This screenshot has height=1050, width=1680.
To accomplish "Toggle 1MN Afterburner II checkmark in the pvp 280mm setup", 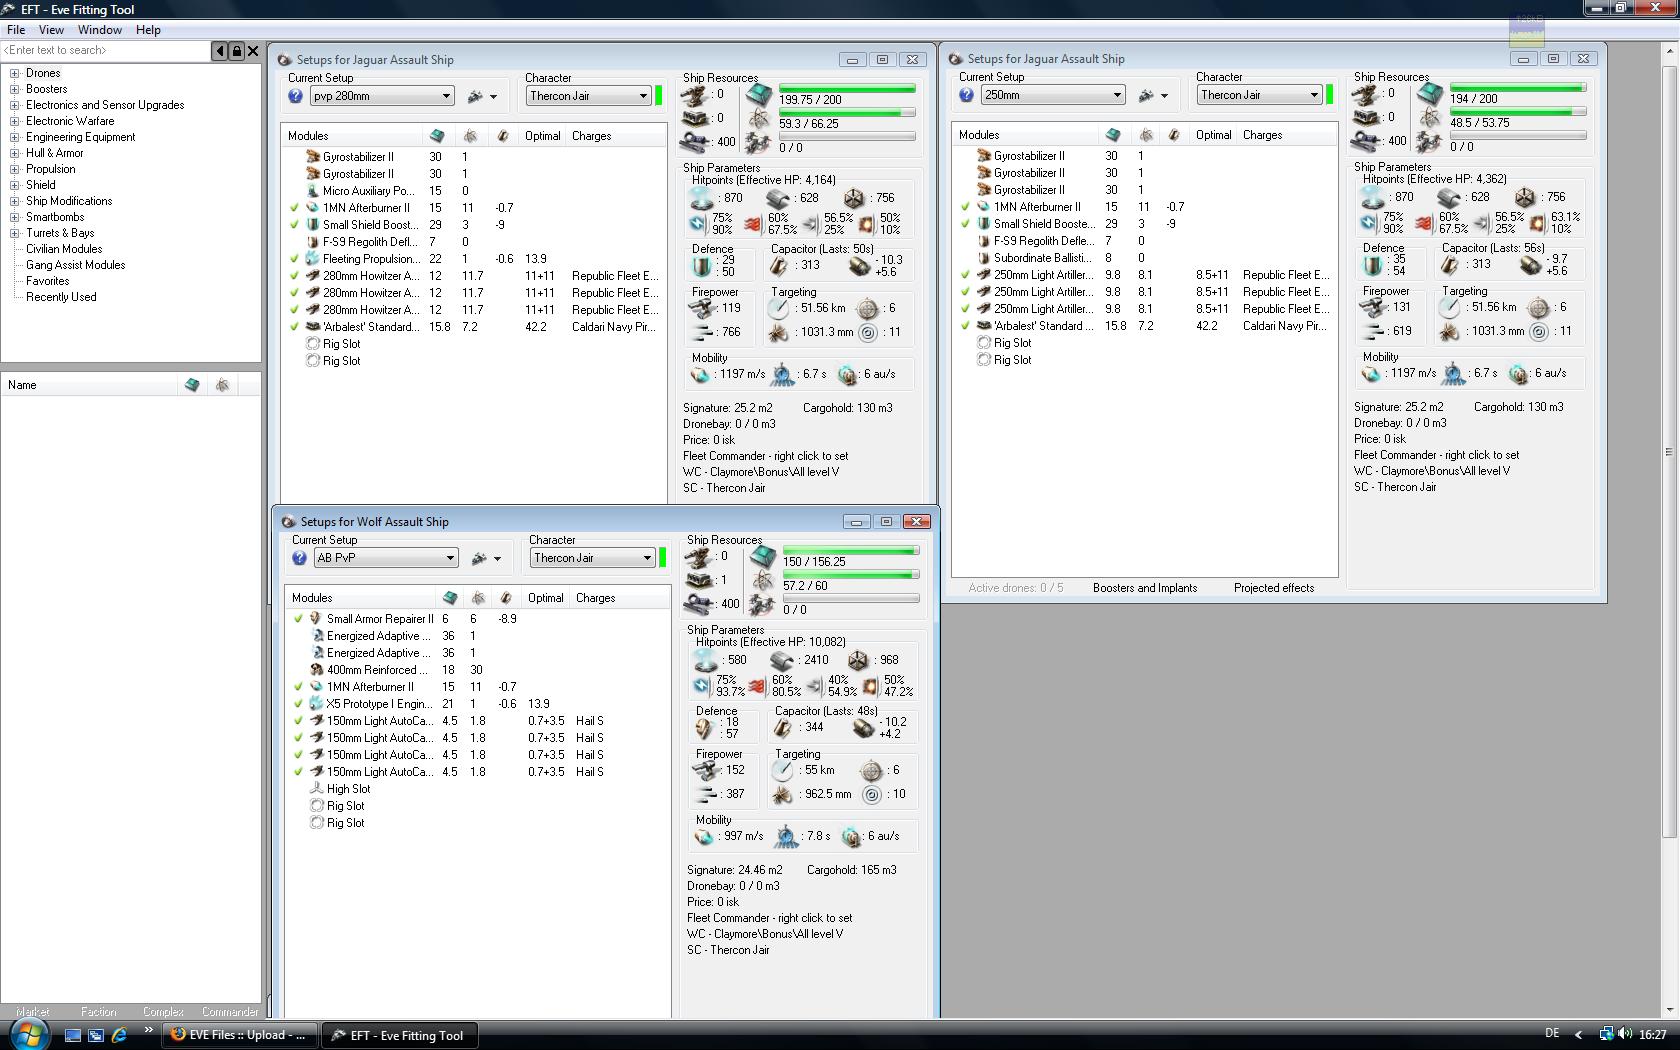I will click(295, 208).
